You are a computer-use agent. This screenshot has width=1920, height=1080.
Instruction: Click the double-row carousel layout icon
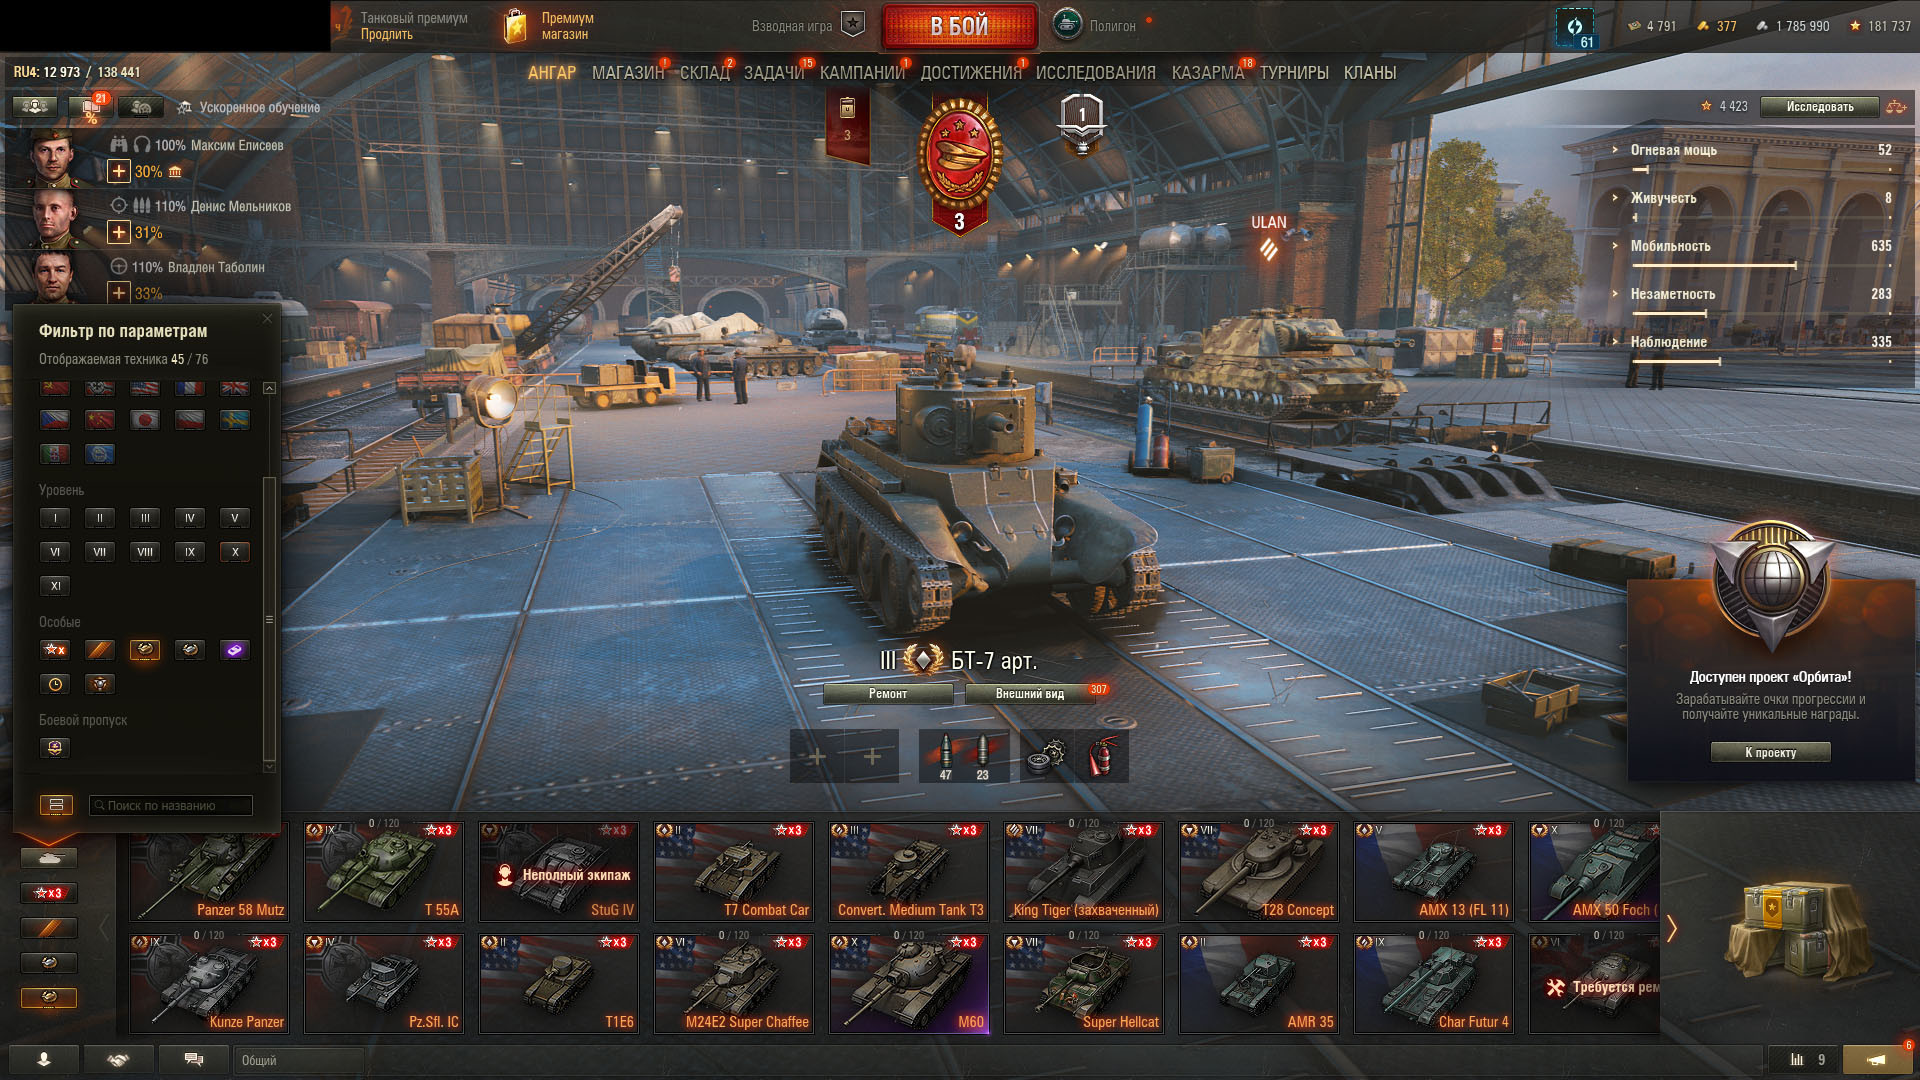(56, 805)
